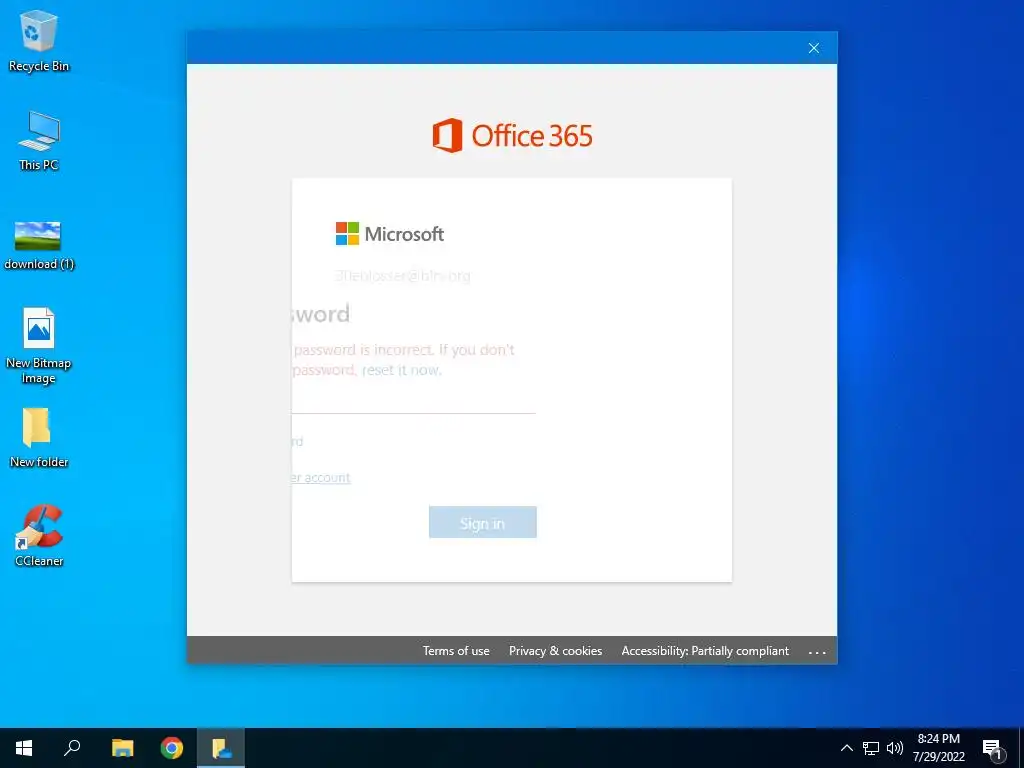Viewport: 1024px width, 768px height.
Task: Open taskbar search magnifier
Action: point(72,748)
